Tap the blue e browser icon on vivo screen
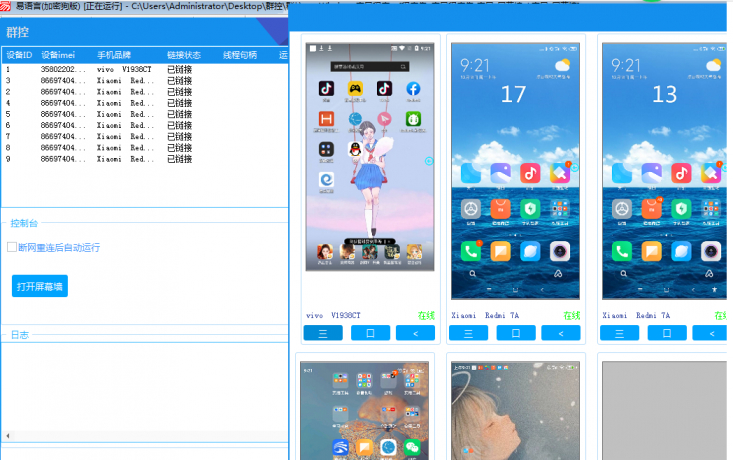Viewport: 733px width, 460px height. coord(326,180)
